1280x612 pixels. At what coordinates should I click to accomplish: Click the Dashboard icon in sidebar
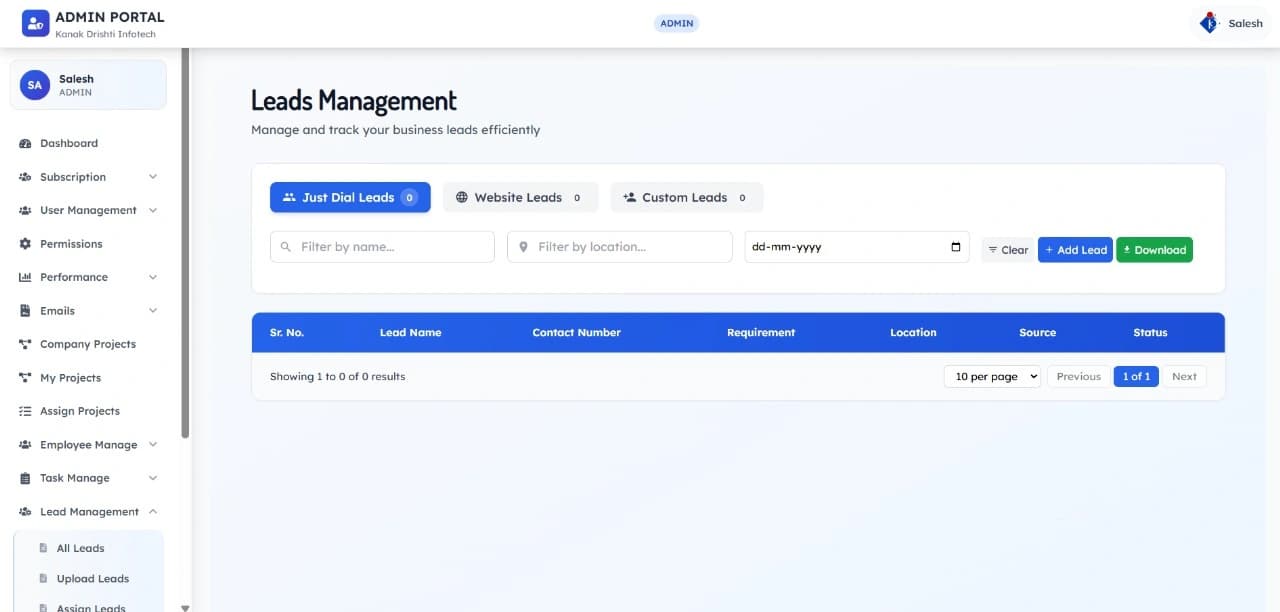pos(25,144)
